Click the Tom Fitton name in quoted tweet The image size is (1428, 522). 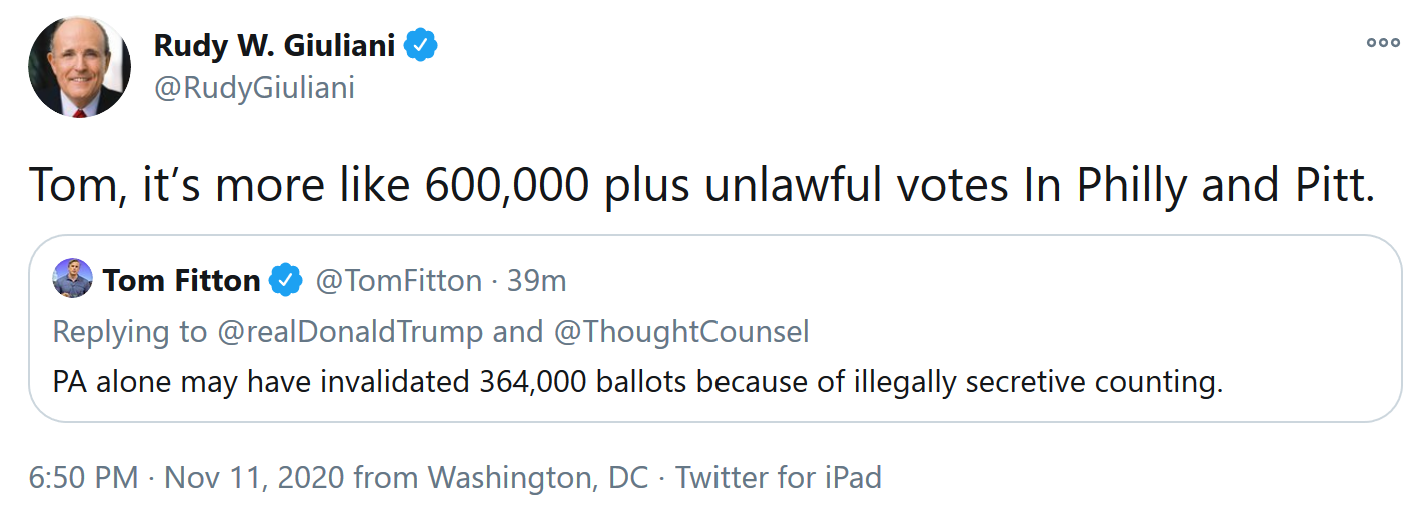pyautogui.click(x=181, y=281)
